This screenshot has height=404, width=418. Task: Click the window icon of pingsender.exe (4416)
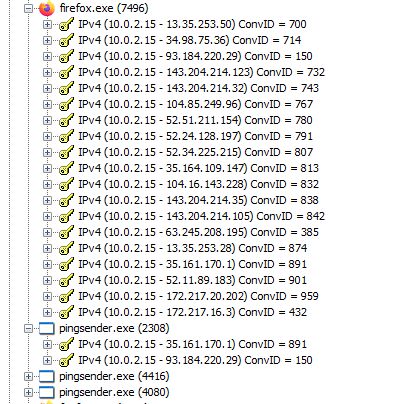coord(47,376)
